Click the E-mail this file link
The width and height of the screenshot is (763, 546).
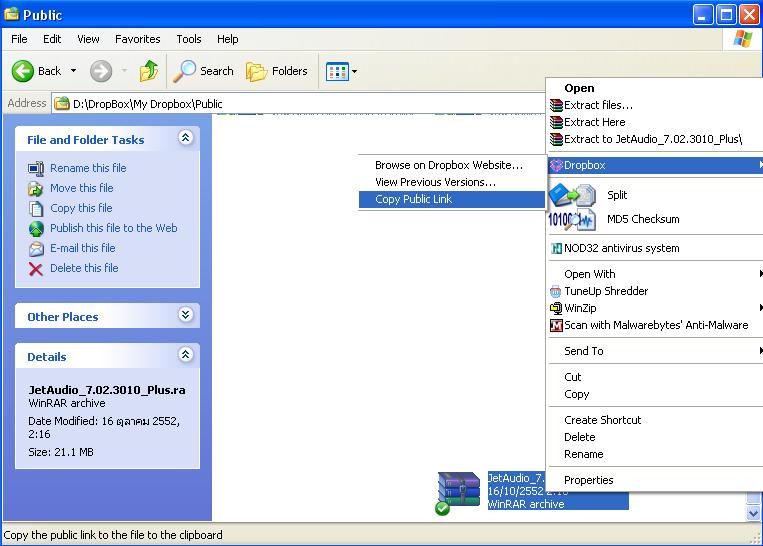(83, 248)
